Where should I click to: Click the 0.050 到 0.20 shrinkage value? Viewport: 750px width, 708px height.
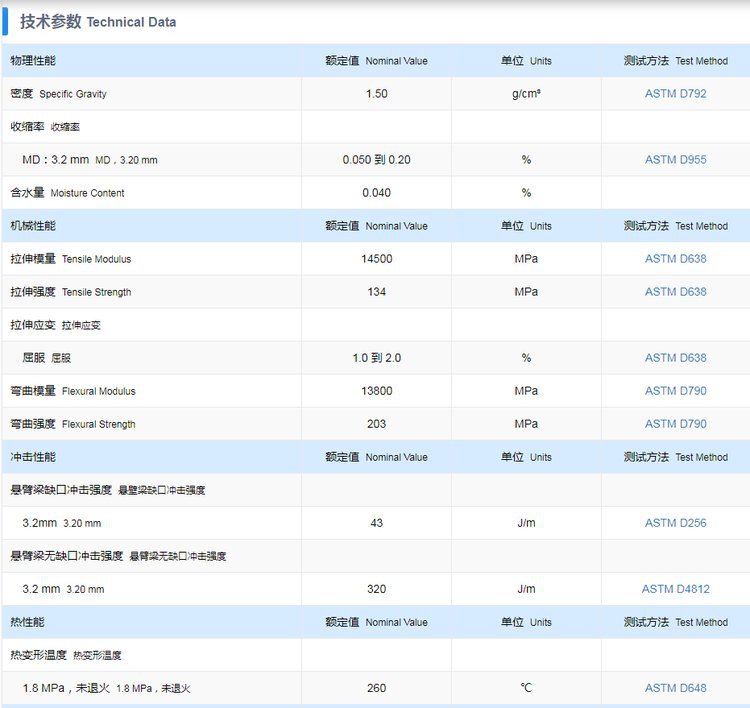[x=376, y=160]
